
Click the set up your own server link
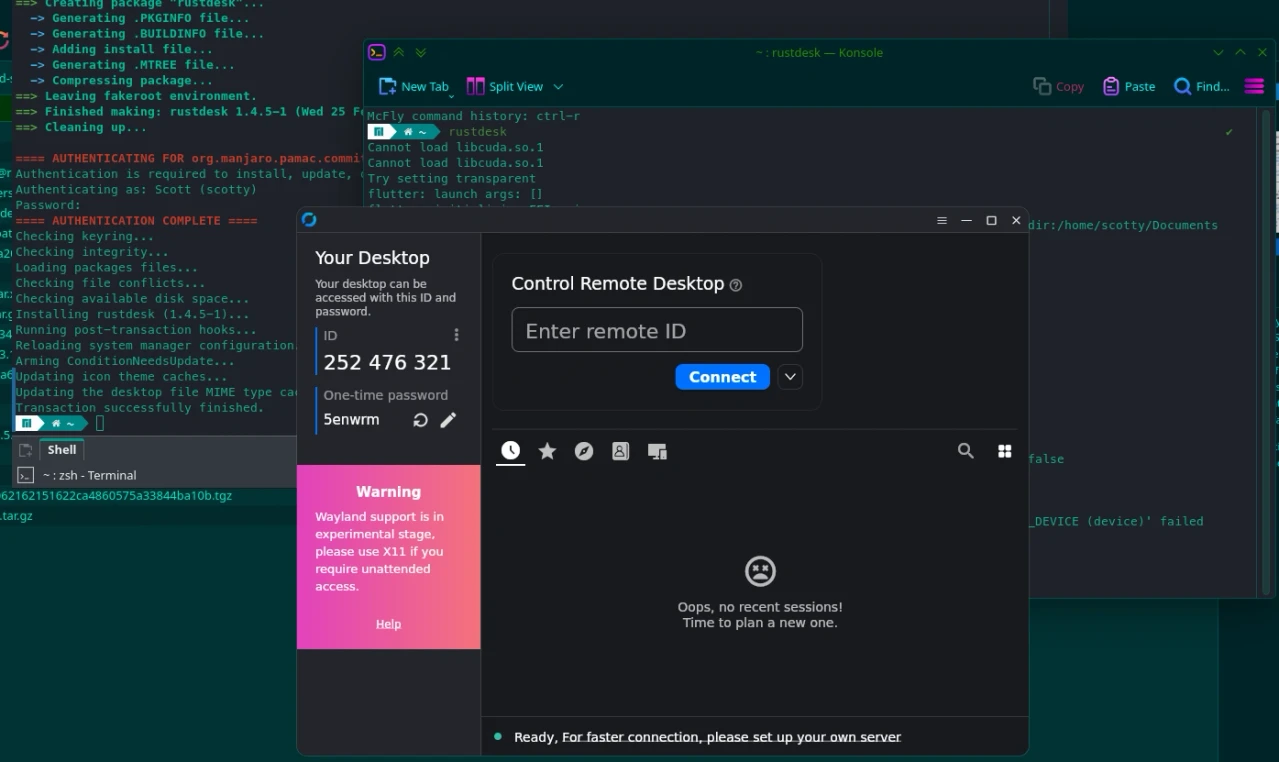tap(731, 737)
